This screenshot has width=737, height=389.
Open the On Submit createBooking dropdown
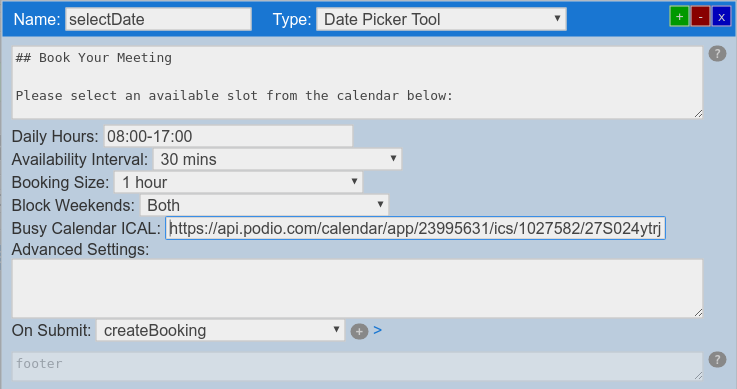click(x=220, y=330)
